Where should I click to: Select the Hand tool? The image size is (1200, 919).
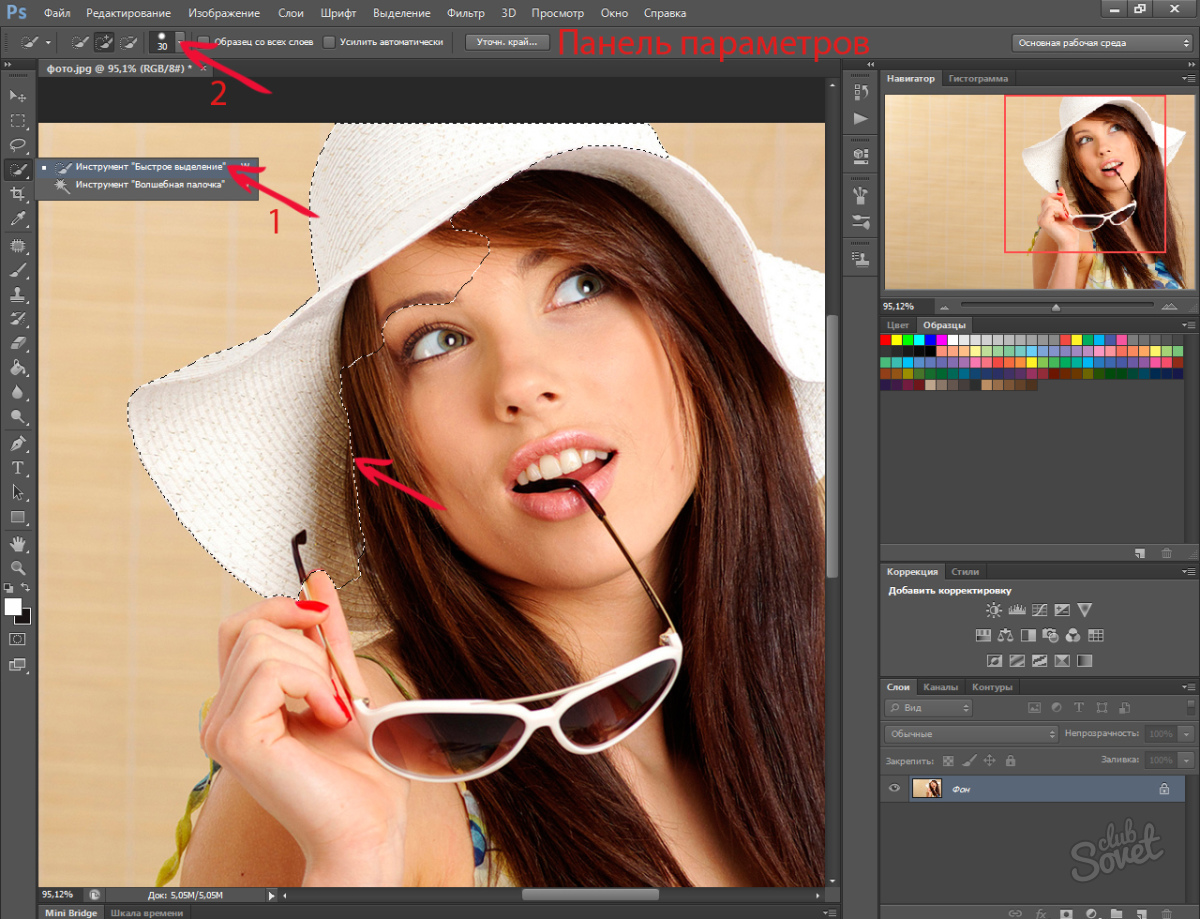coord(17,543)
